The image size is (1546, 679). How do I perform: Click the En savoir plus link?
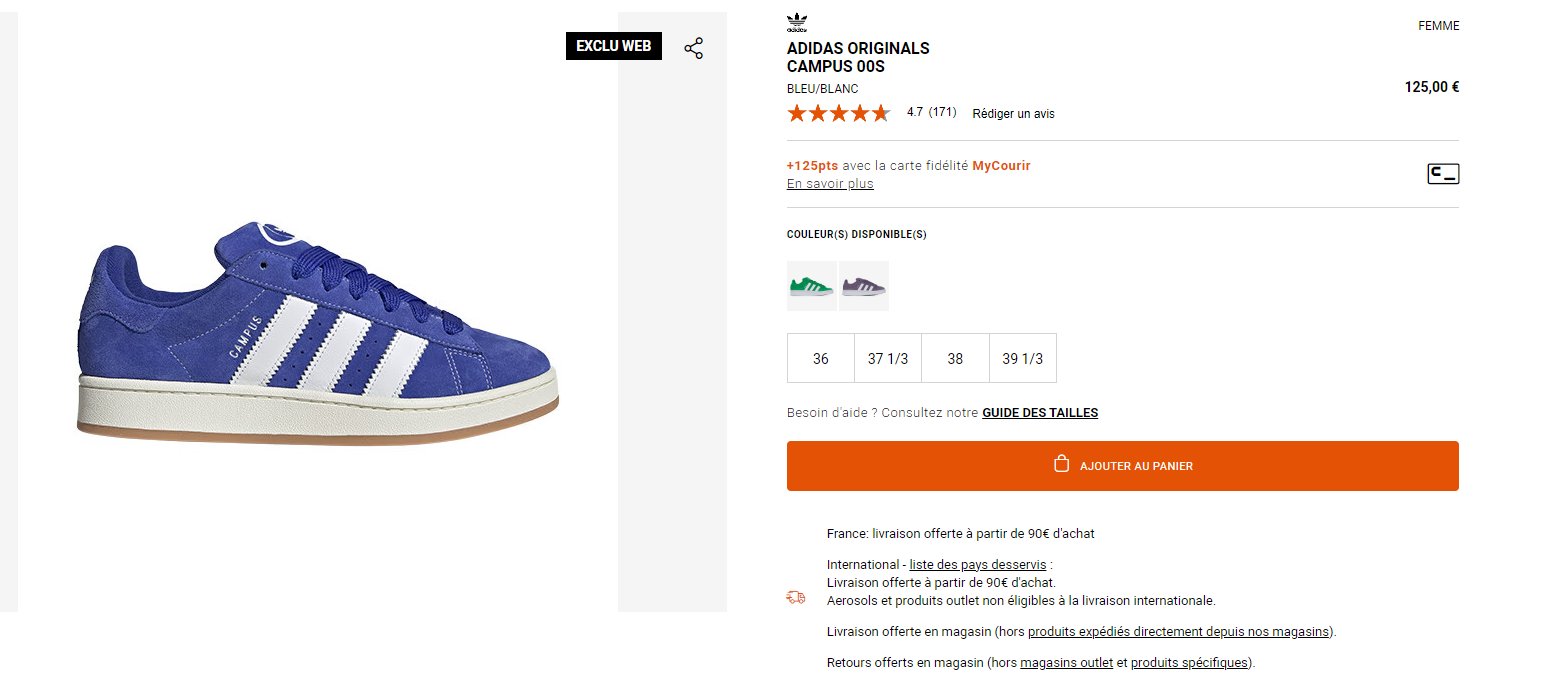(x=830, y=184)
